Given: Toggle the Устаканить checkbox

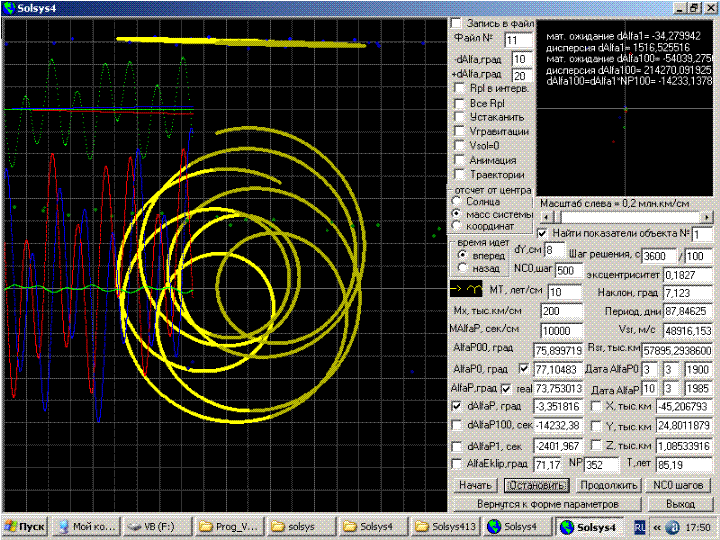Looking at the screenshot, I should [x=459, y=117].
